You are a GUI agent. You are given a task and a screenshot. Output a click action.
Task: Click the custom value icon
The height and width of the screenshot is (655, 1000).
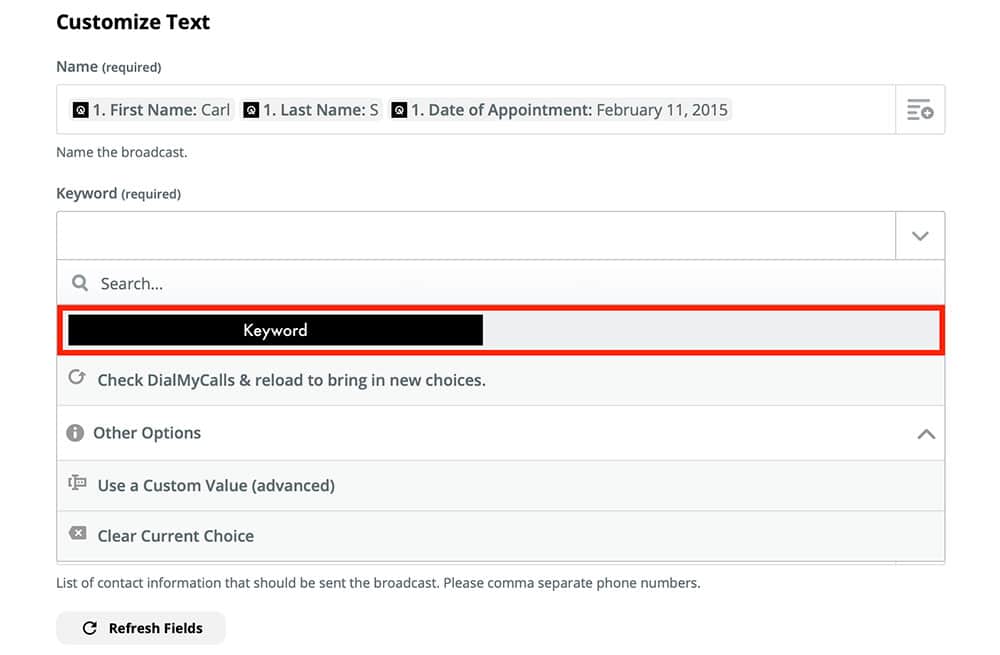77,484
